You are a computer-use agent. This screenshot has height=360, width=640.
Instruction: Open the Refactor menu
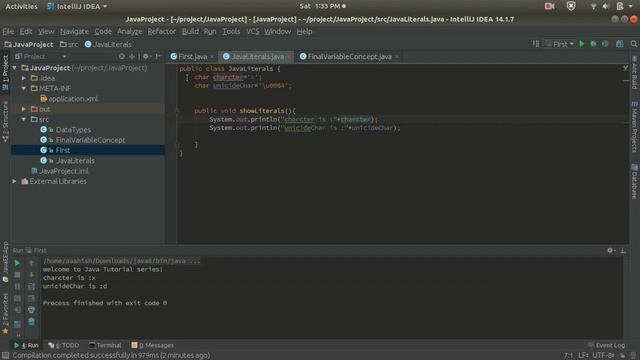[162, 31]
